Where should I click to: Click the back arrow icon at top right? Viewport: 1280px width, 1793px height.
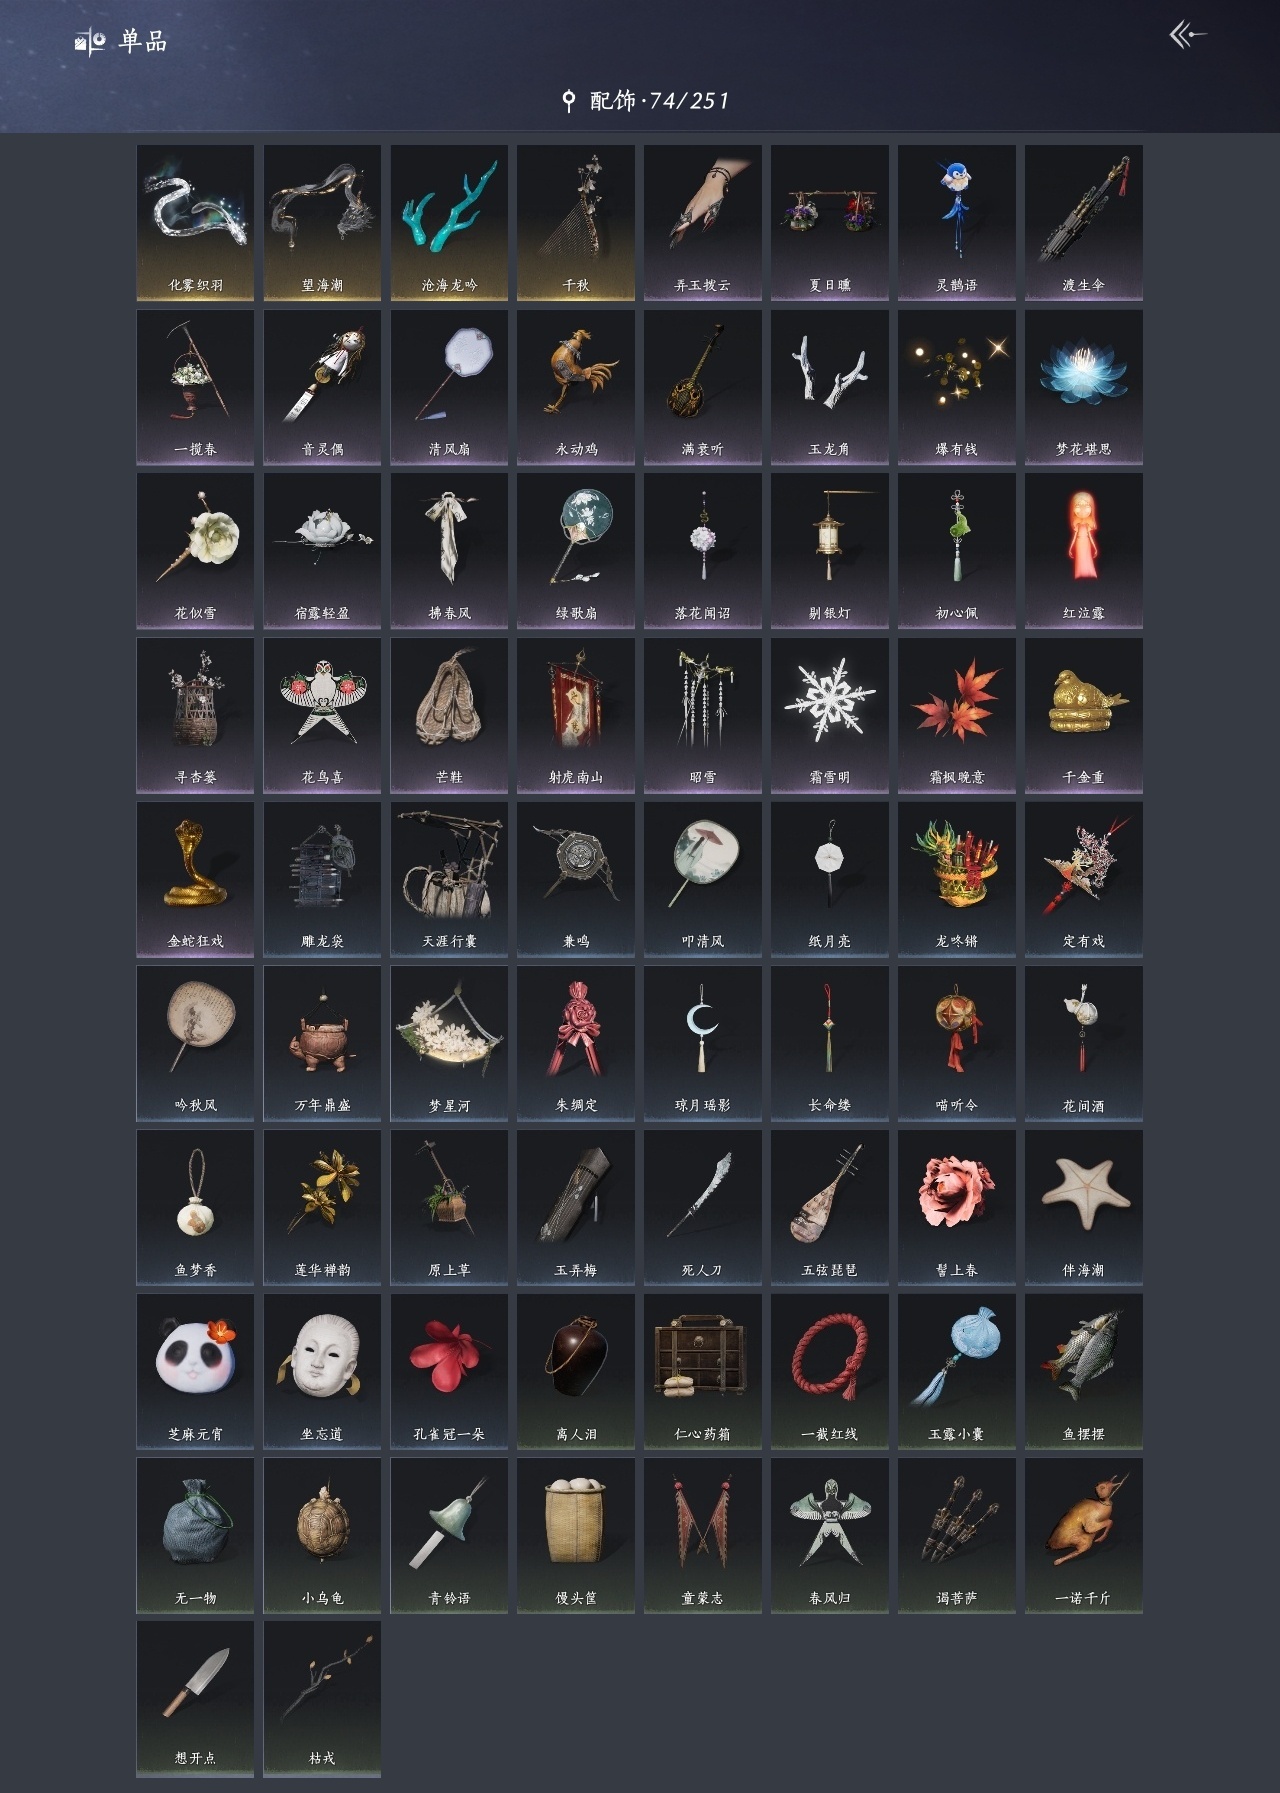pos(1188,35)
